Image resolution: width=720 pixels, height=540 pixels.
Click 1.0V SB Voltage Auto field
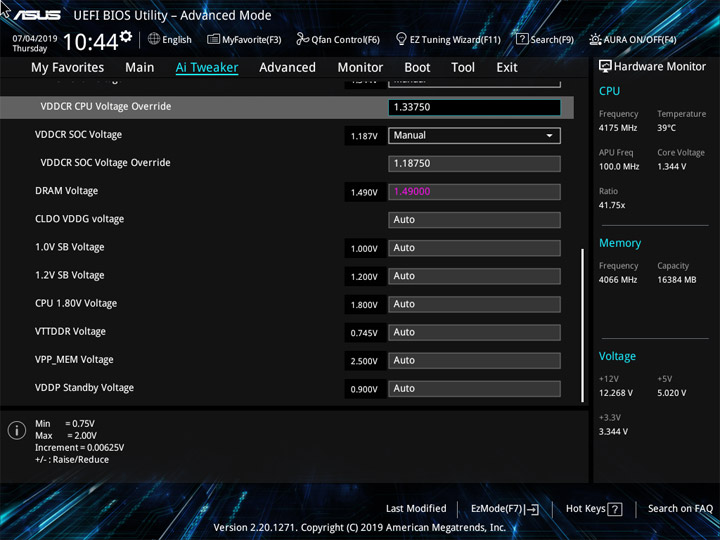pos(474,248)
